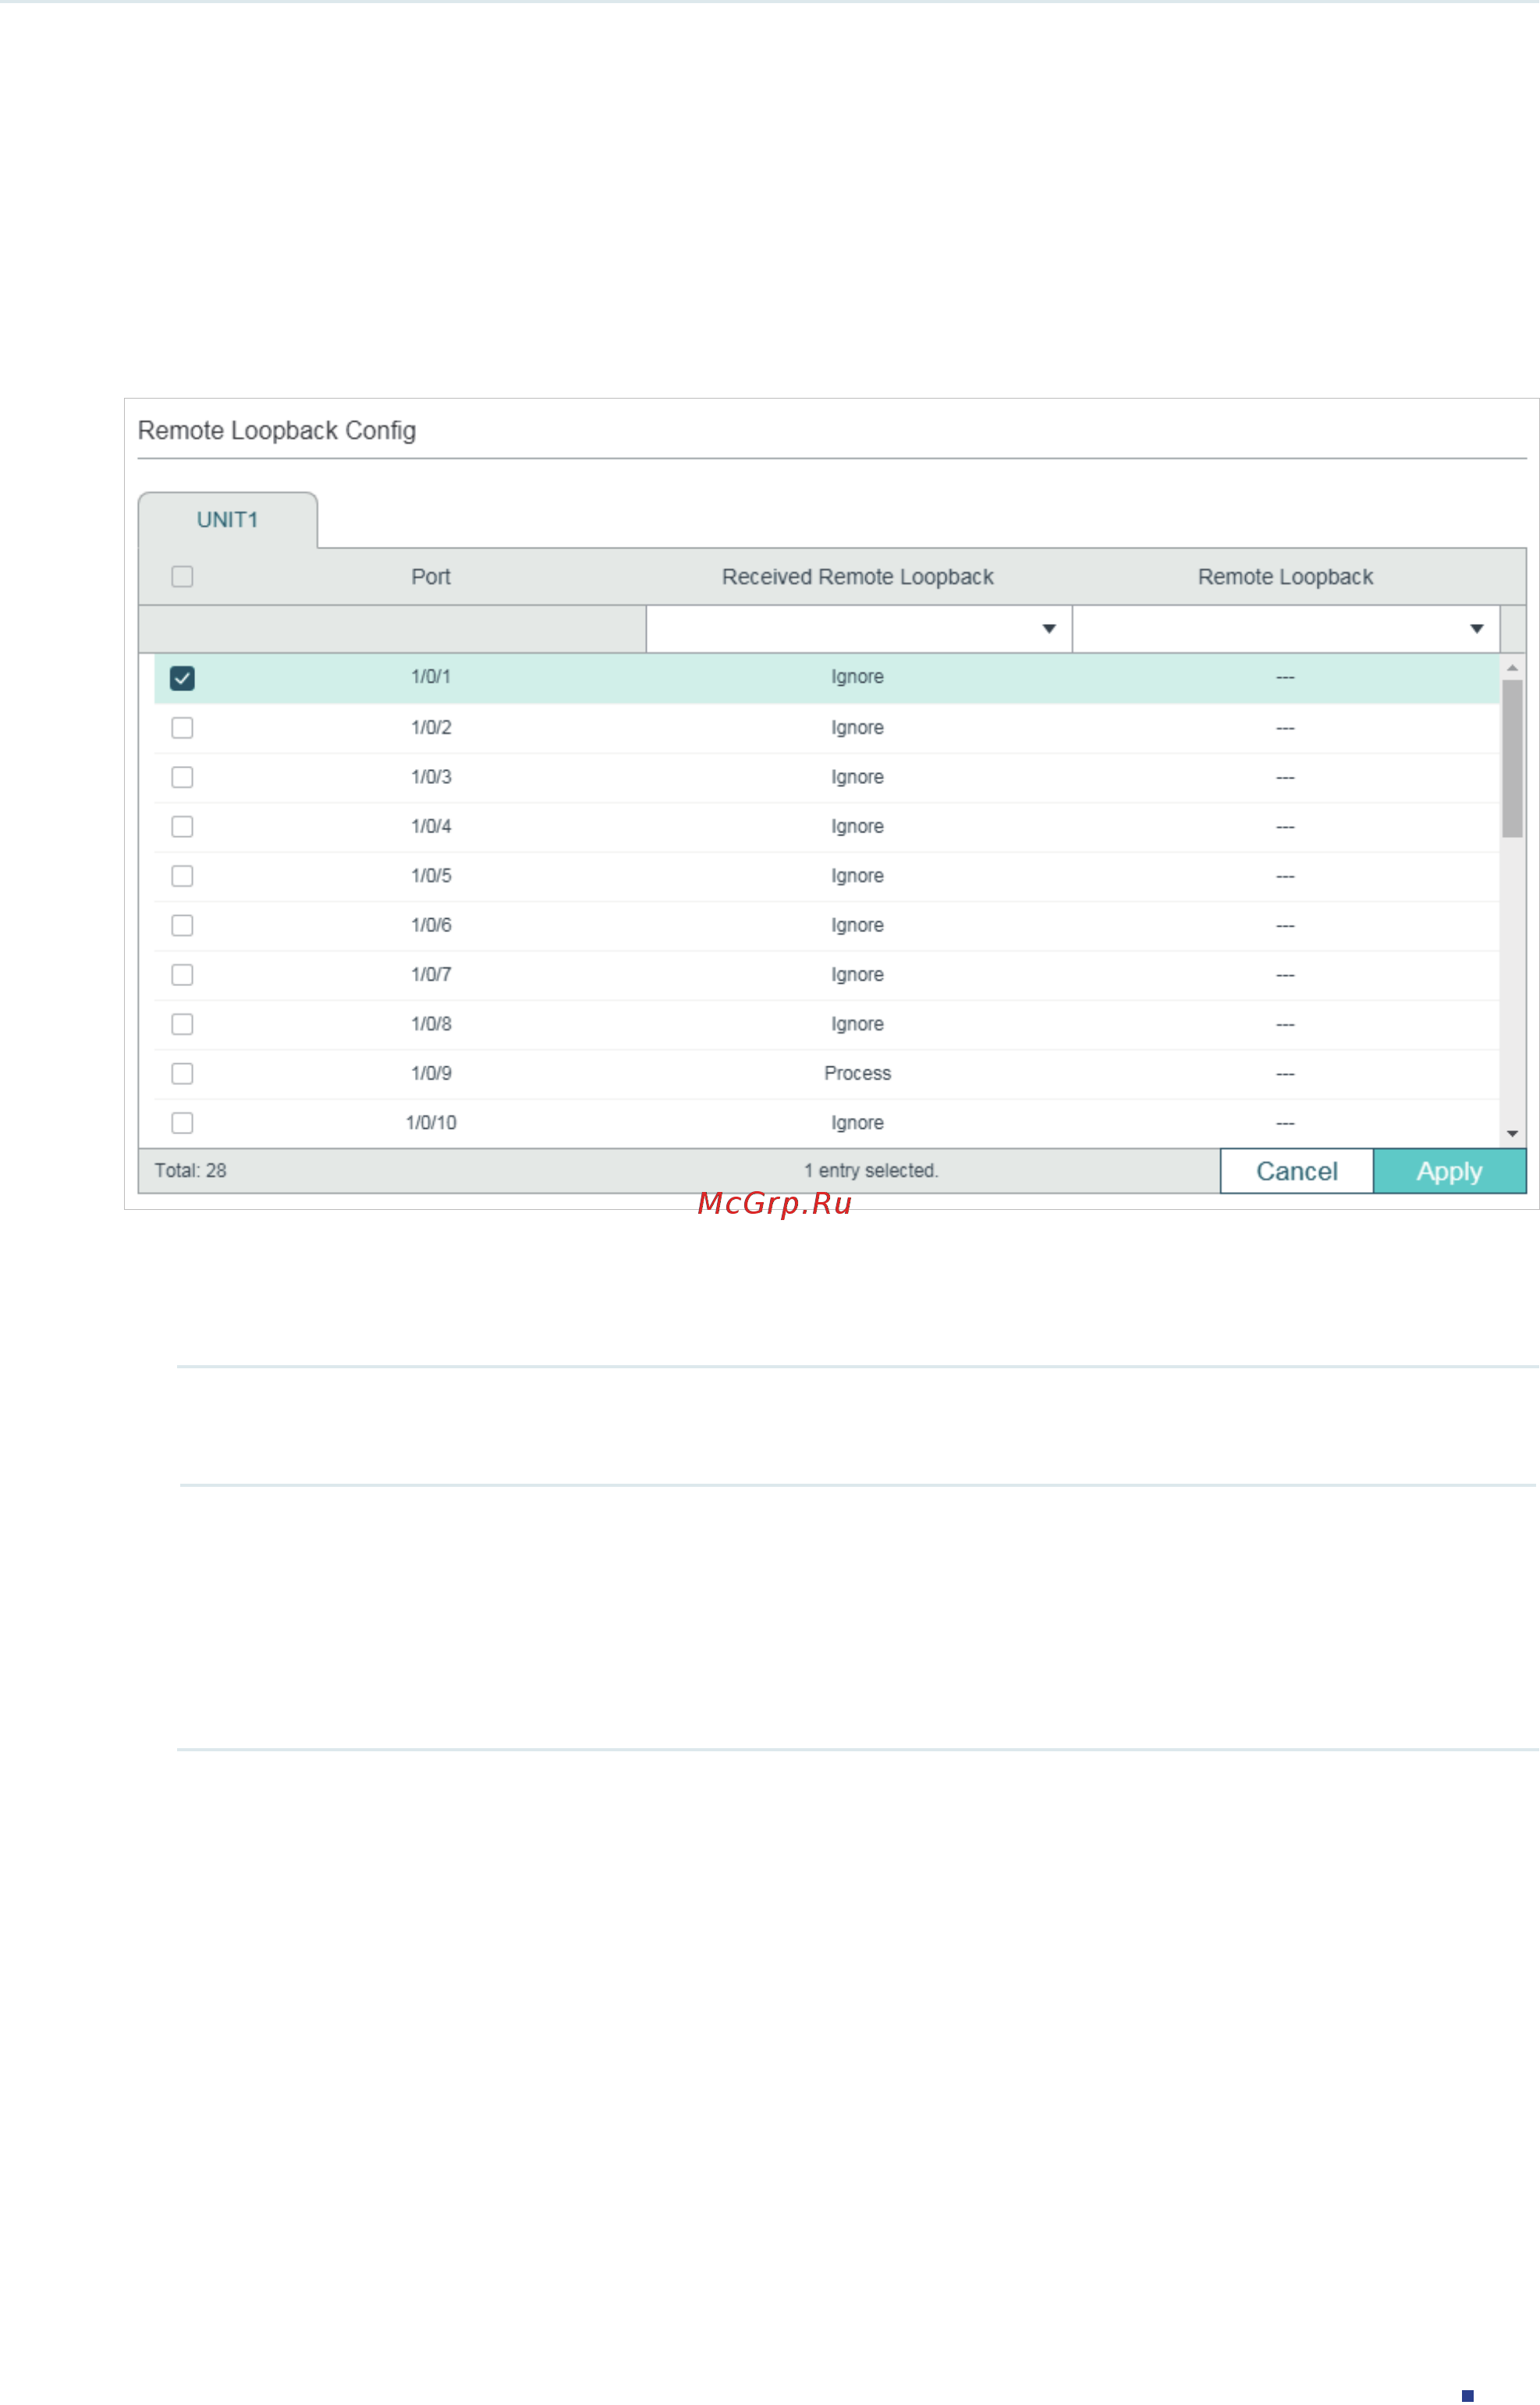Click Remote Loopback dashes for port 1/0/4
This screenshot has height=2405, width=1540.
coord(1285,827)
